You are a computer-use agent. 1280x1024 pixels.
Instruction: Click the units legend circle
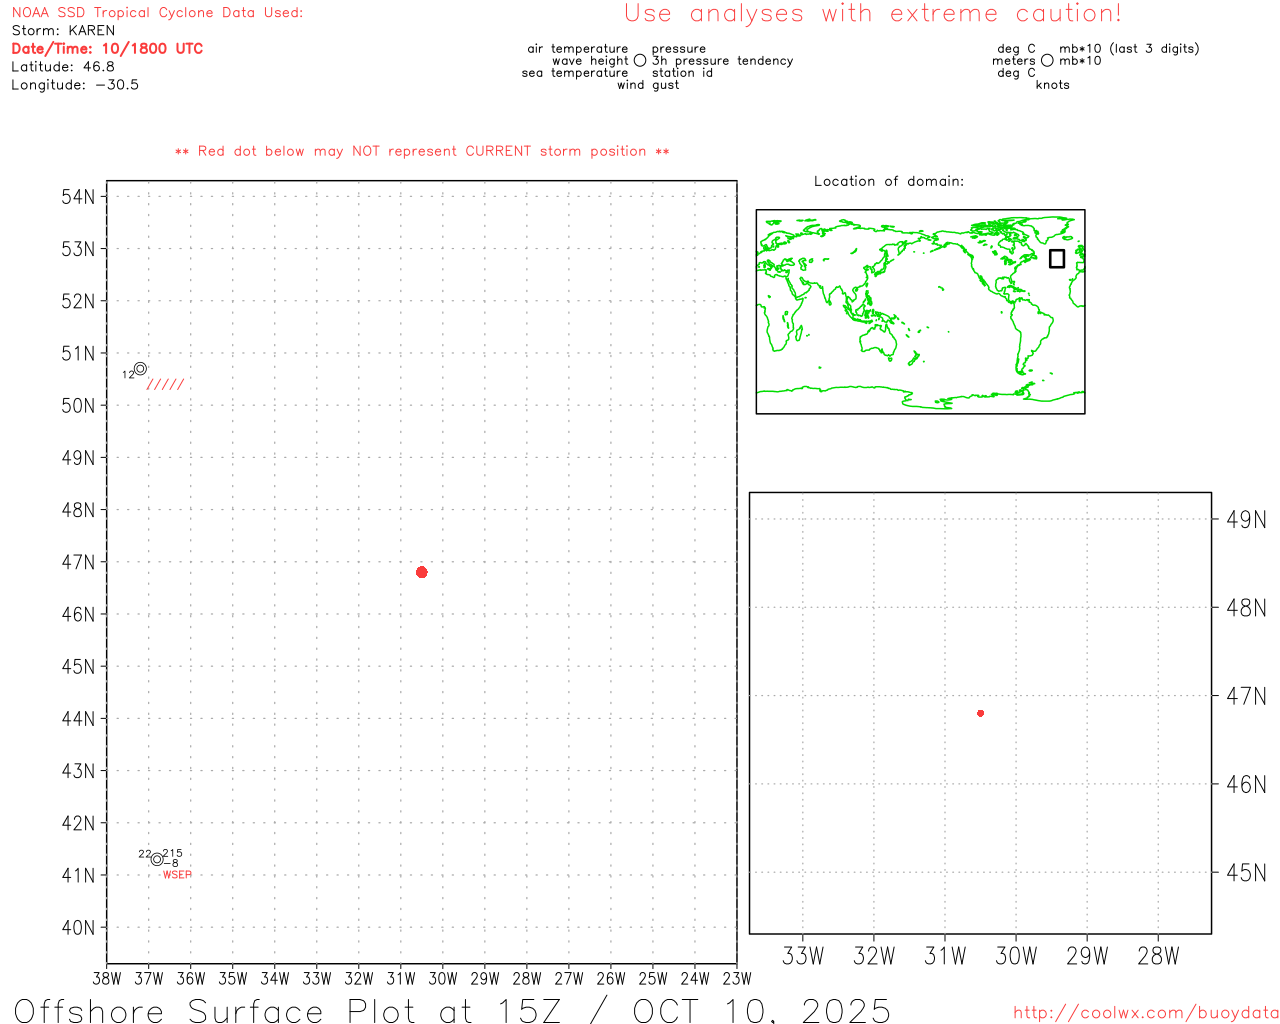pyautogui.click(x=1047, y=61)
